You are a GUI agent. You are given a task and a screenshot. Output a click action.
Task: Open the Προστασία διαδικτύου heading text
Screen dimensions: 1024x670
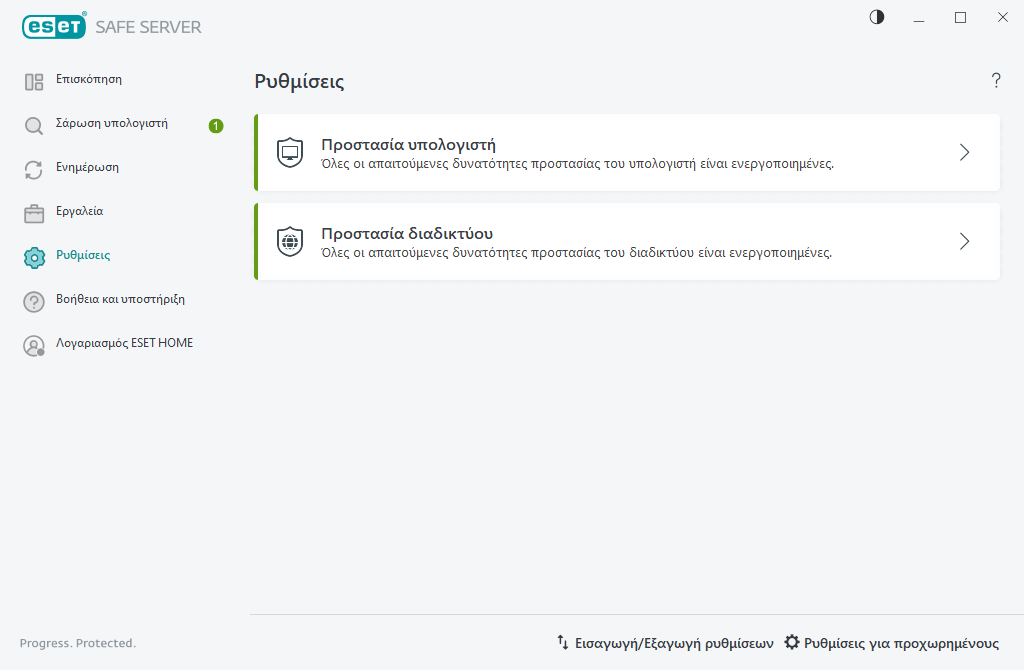coord(407,233)
